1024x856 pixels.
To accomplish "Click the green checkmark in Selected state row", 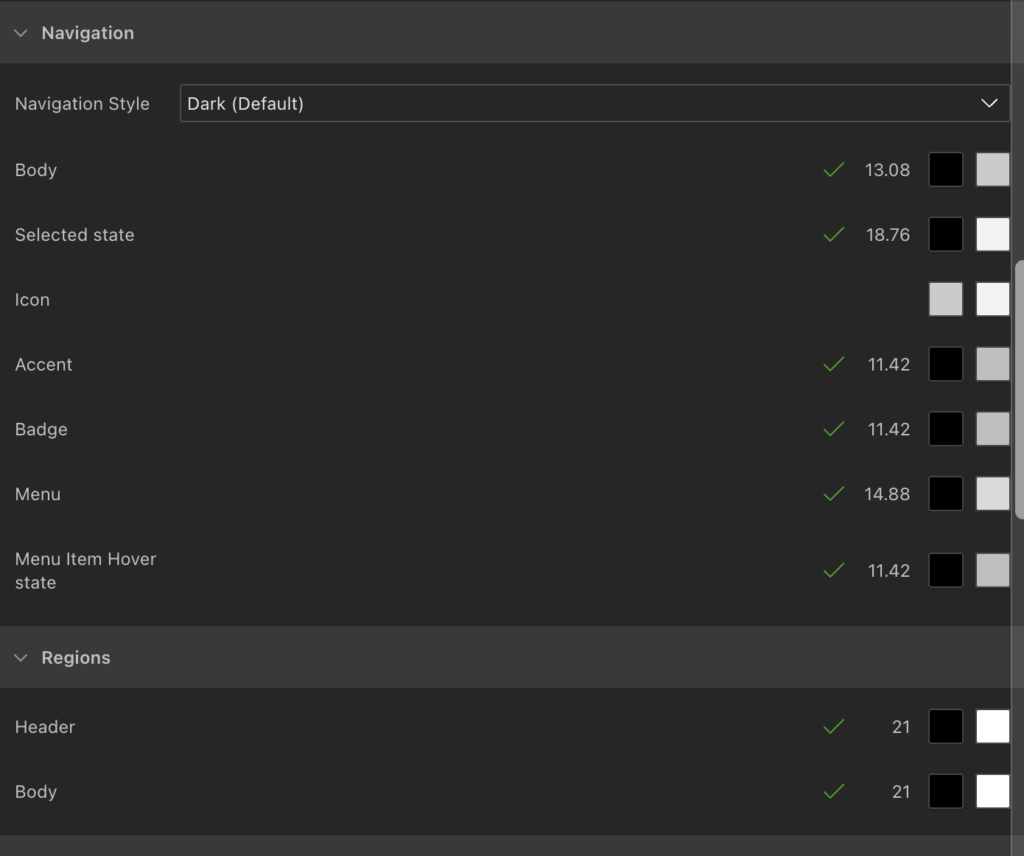I will click(833, 235).
